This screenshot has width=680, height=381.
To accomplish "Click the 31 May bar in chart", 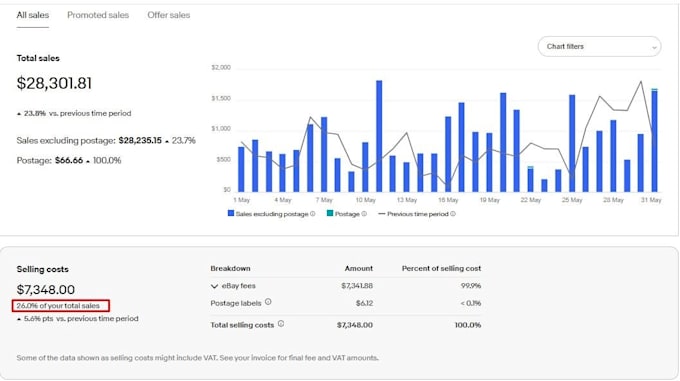I will 654,140.
